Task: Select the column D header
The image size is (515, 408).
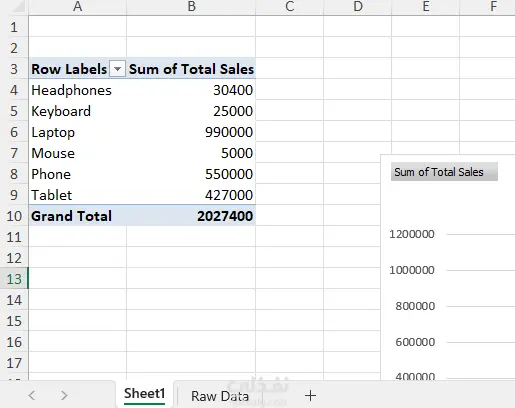Action: click(357, 7)
